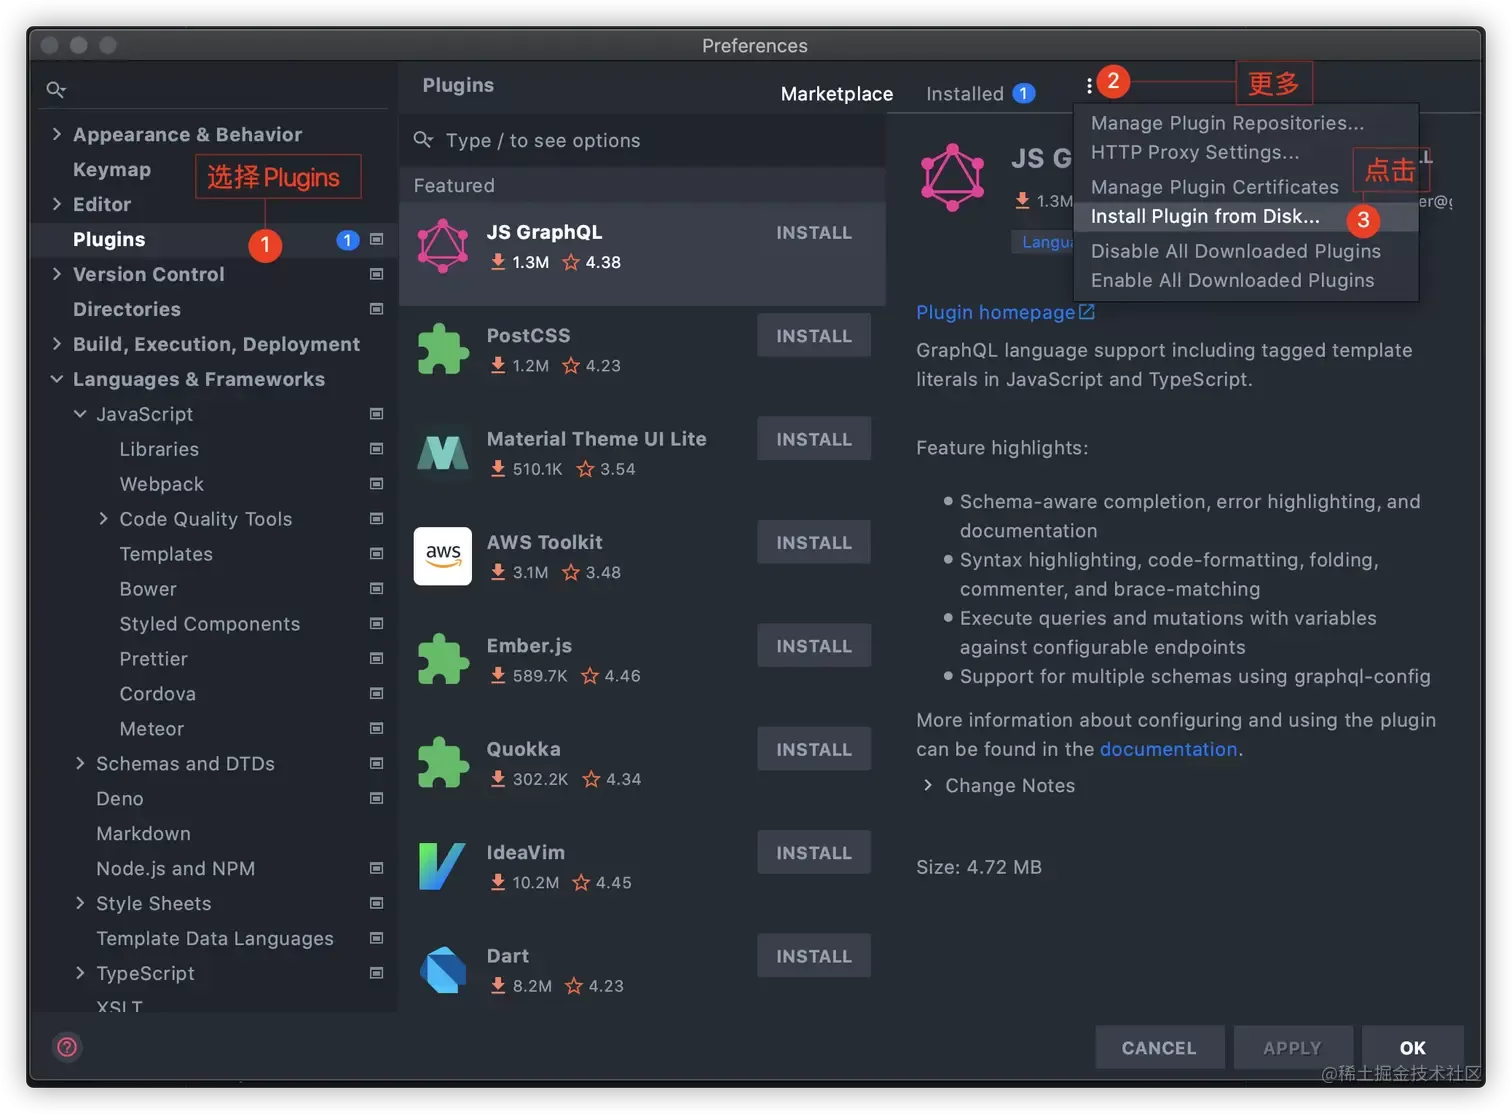
Task: Click the Ember.js plugin puzzle icon
Action: click(443, 659)
